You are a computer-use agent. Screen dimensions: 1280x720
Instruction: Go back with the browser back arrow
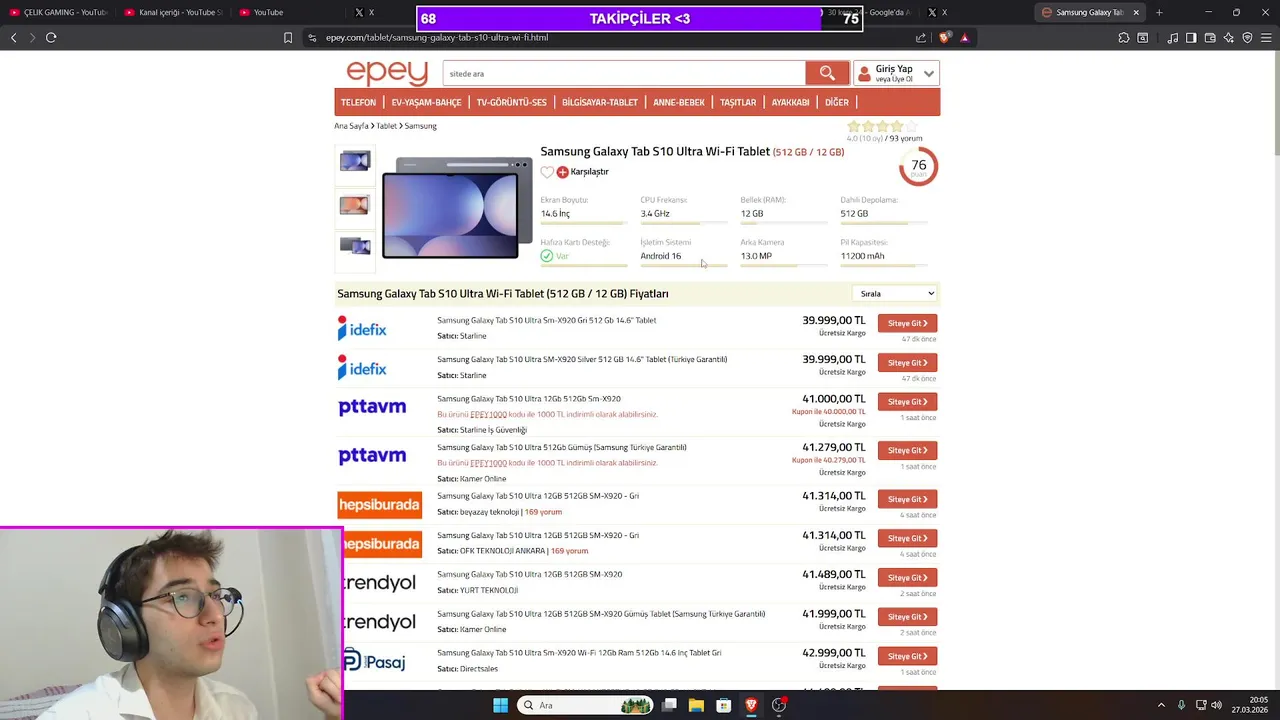(14, 37)
